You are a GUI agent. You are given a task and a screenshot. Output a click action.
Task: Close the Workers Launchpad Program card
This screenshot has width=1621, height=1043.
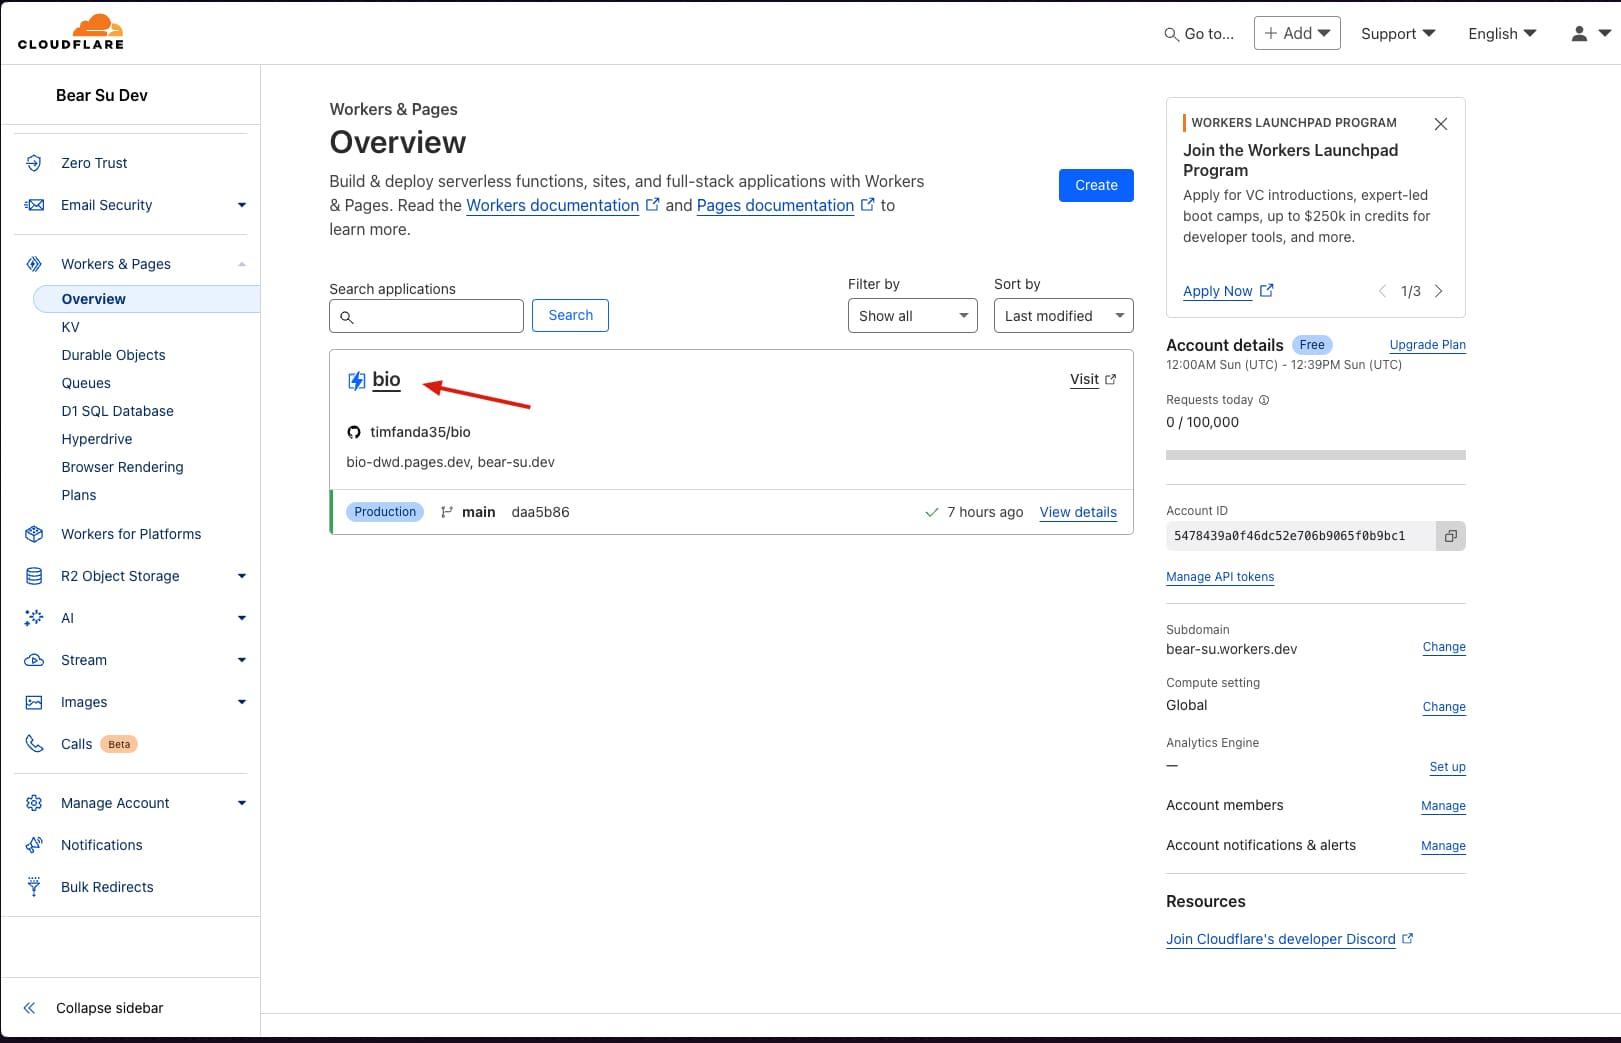click(x=1441, y=124)
